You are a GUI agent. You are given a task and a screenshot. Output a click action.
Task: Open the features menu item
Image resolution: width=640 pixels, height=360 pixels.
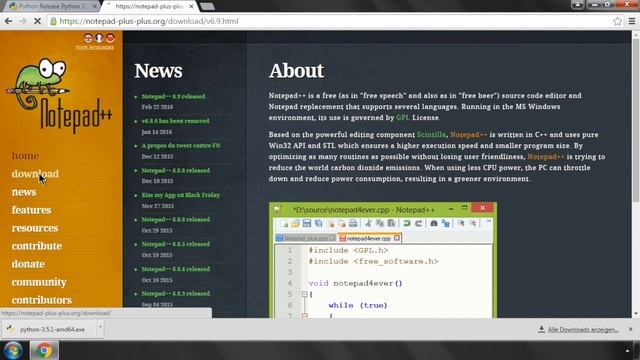[x=31, y=210]
